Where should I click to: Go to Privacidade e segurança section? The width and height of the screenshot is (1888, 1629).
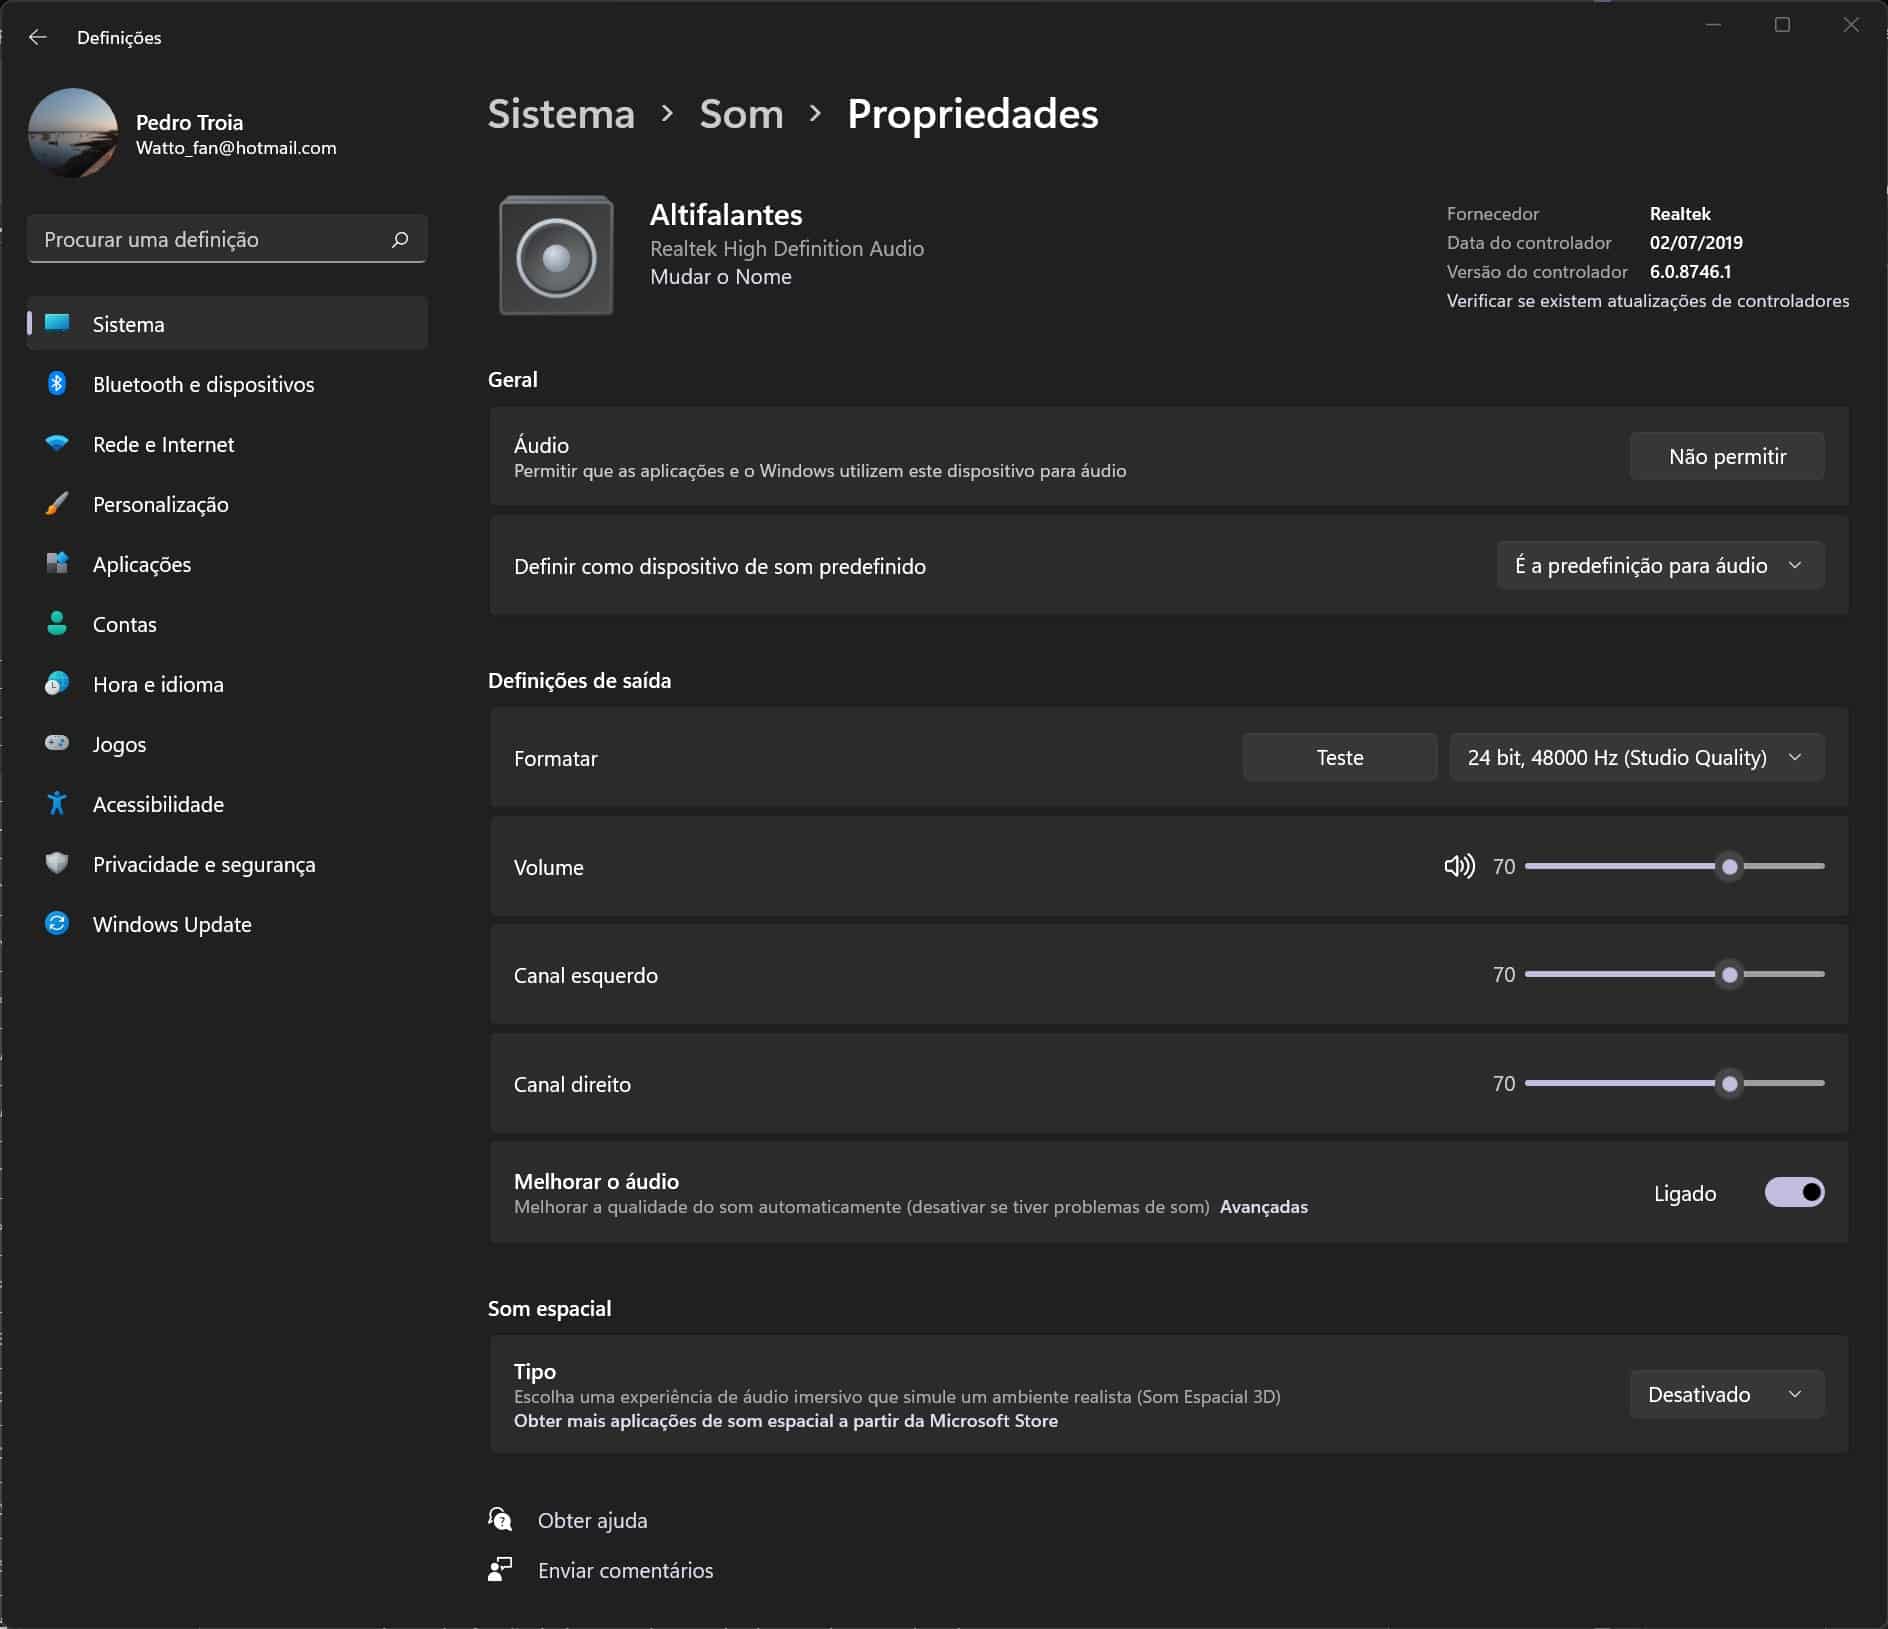(x=203, y=864)
